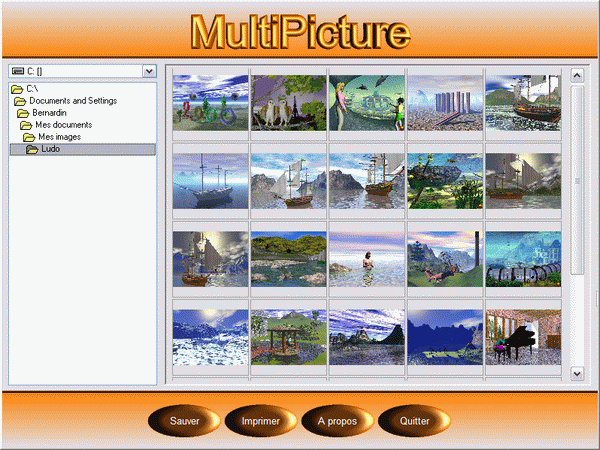Click the vertical scrollbar thumb
Image resolution: width=600 pixels, height=450 pixels.
pos(577,180)
